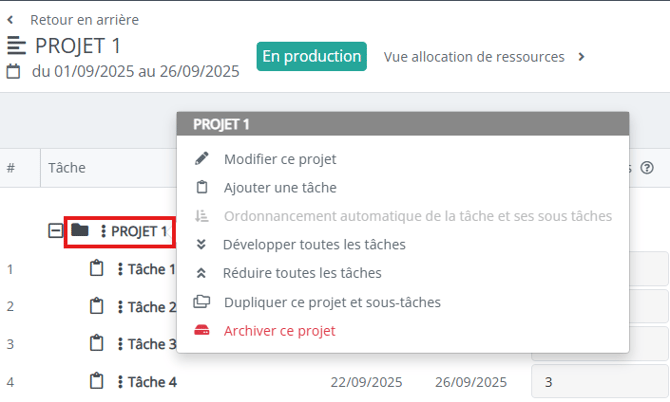Click the duplicate icon beside Dupliquer ce projet
Image resolution: width=670 pixels, height=402 pixels.
coord(202,302)
